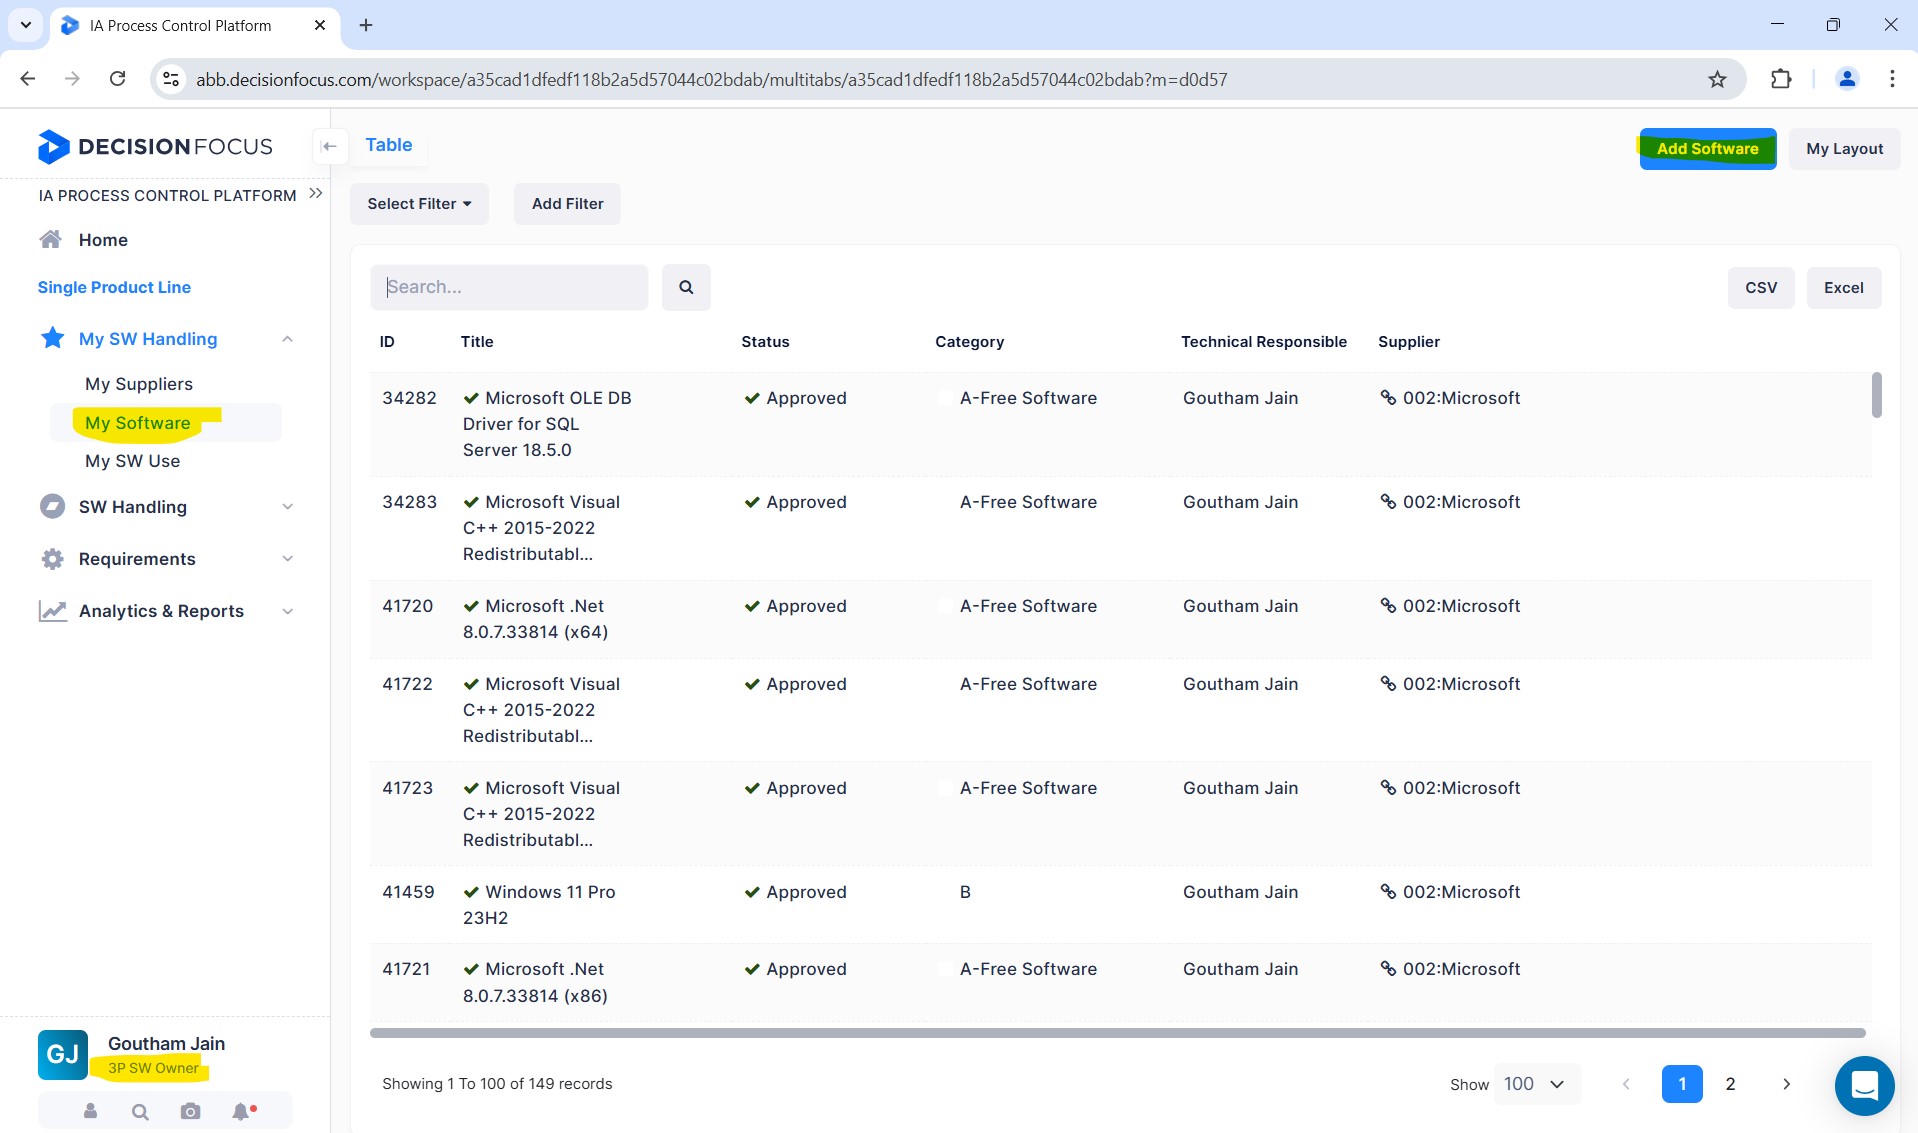Go to previous page arrow
This screenshot has height=1133, width=1918.
click(1626, 1084)
